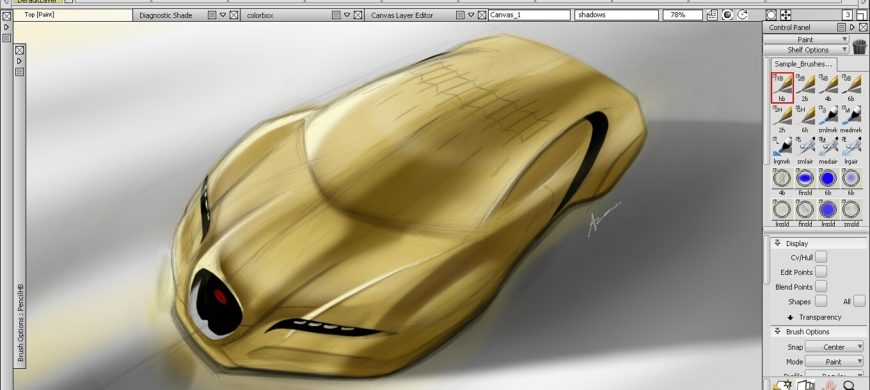Select the 2b pencil brush

tap(805, 88)
